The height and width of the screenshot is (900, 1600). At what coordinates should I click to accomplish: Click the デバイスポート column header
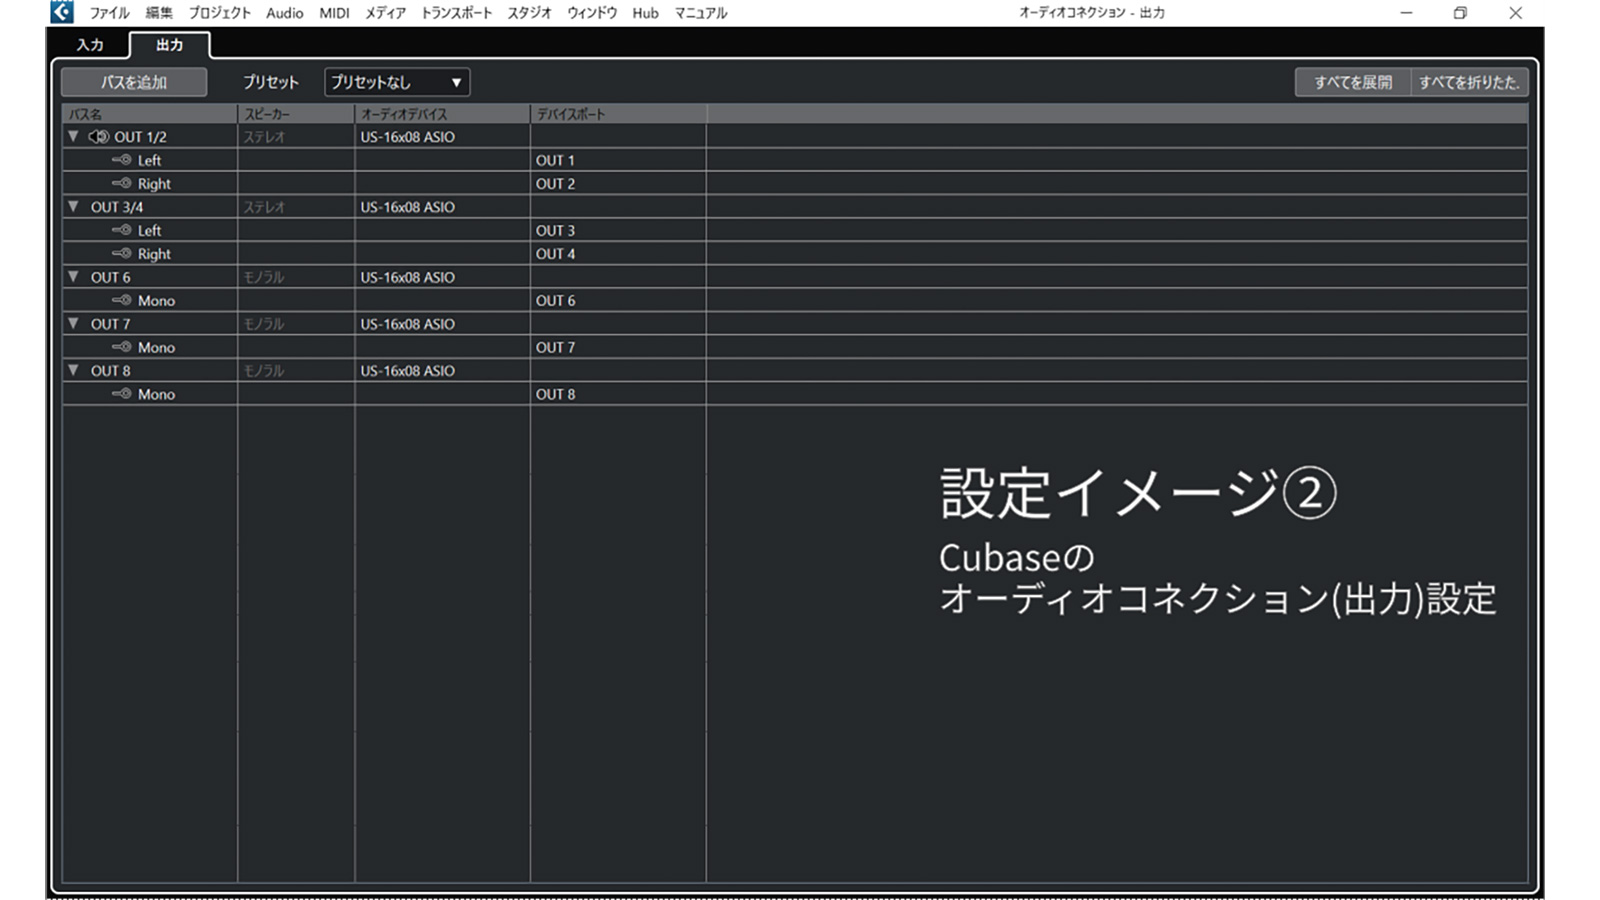[x=618, y=114]
